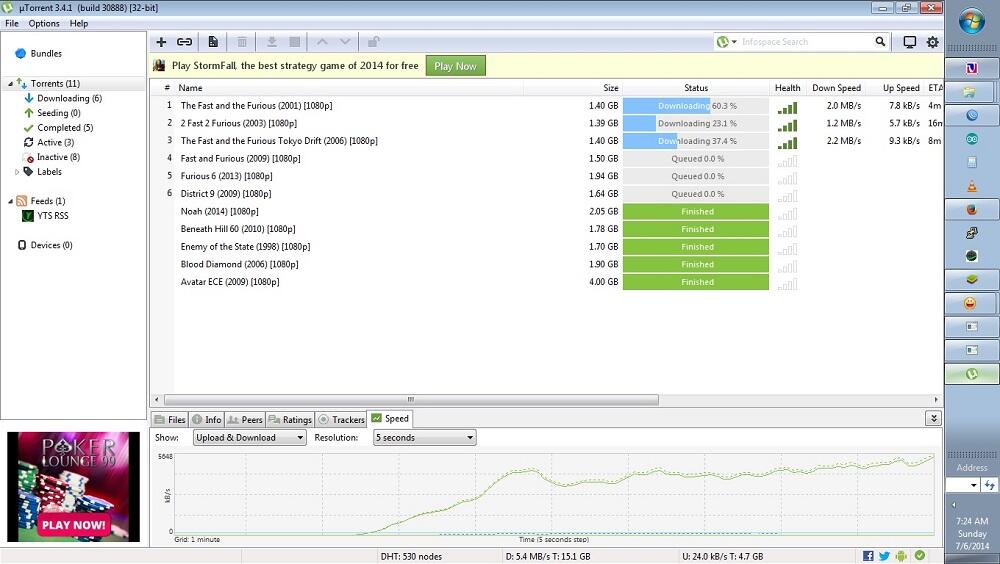This screenshot has height=564, width=1000.
Task: Open the Resolution 5 seconds dropdown
Action: [x=424, y=438]
